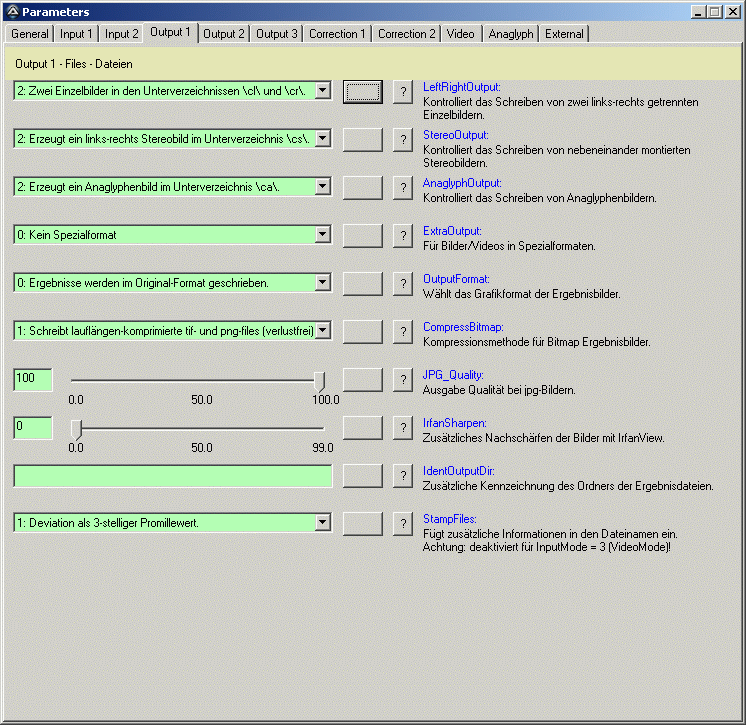The width and height of the screenshot is (746, 725).
Task: Click the help button for LeftRightOutput
Action: click(x=403, y=92)
